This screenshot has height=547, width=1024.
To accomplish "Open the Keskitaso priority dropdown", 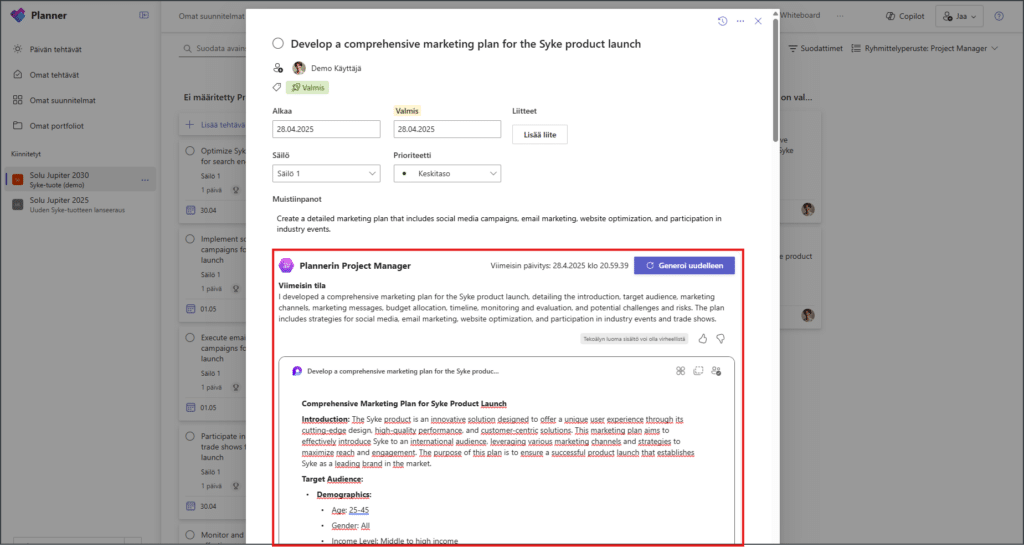I will click(x=447, y=174).
